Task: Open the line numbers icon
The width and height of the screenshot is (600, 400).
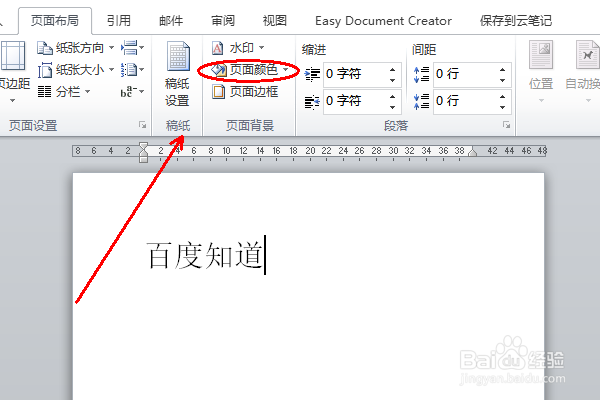Action: tap(129, 70)
